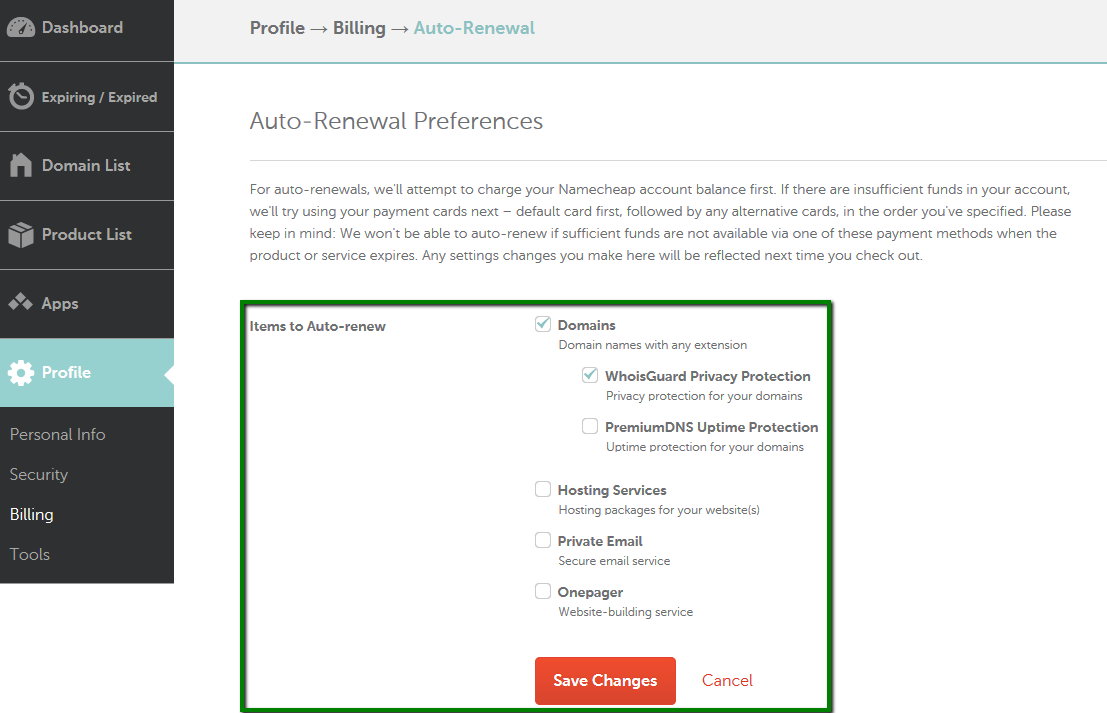The width and height of the screenshot is (1107, 713).
Task: Click 'Uptime protection for your domains' text
Action: (705, 447)
